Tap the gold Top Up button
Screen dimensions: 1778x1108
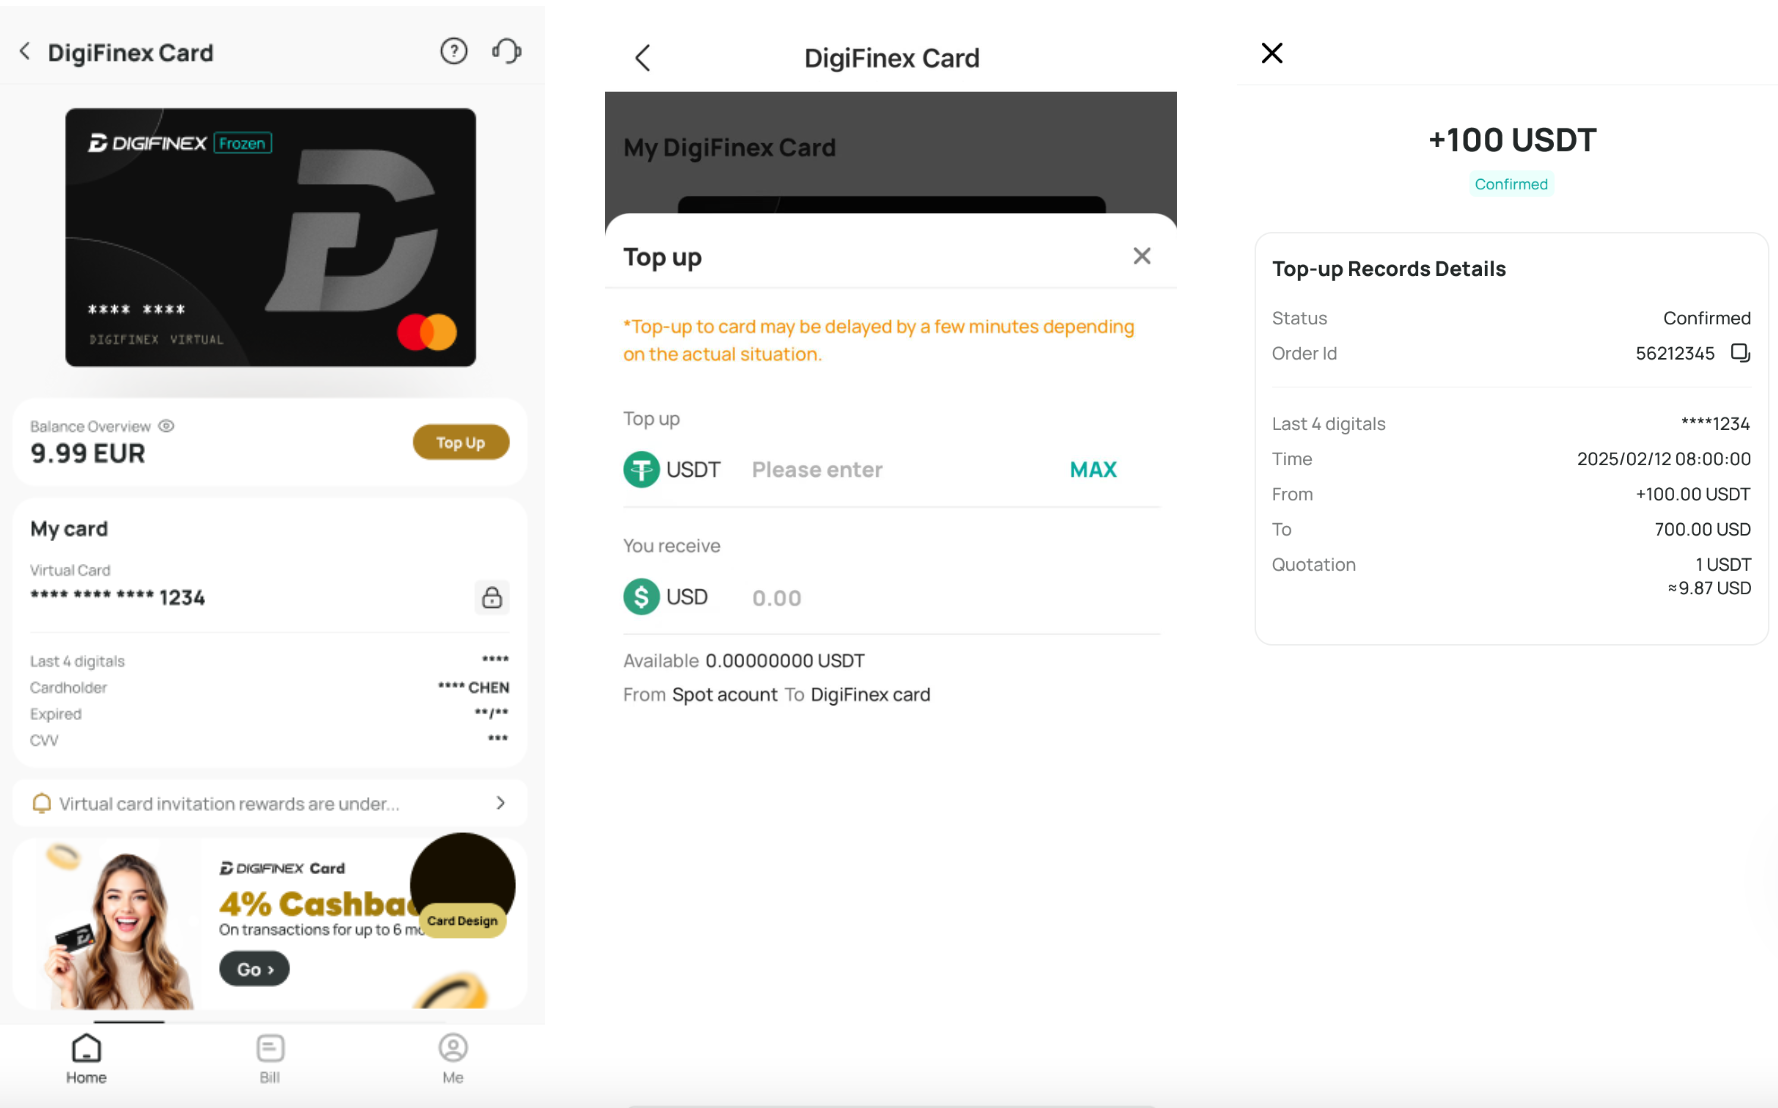[x=461, y=442]
